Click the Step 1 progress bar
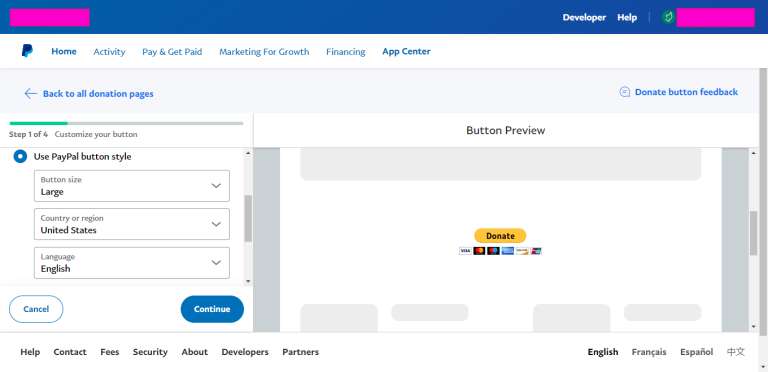 click(126, 123)
